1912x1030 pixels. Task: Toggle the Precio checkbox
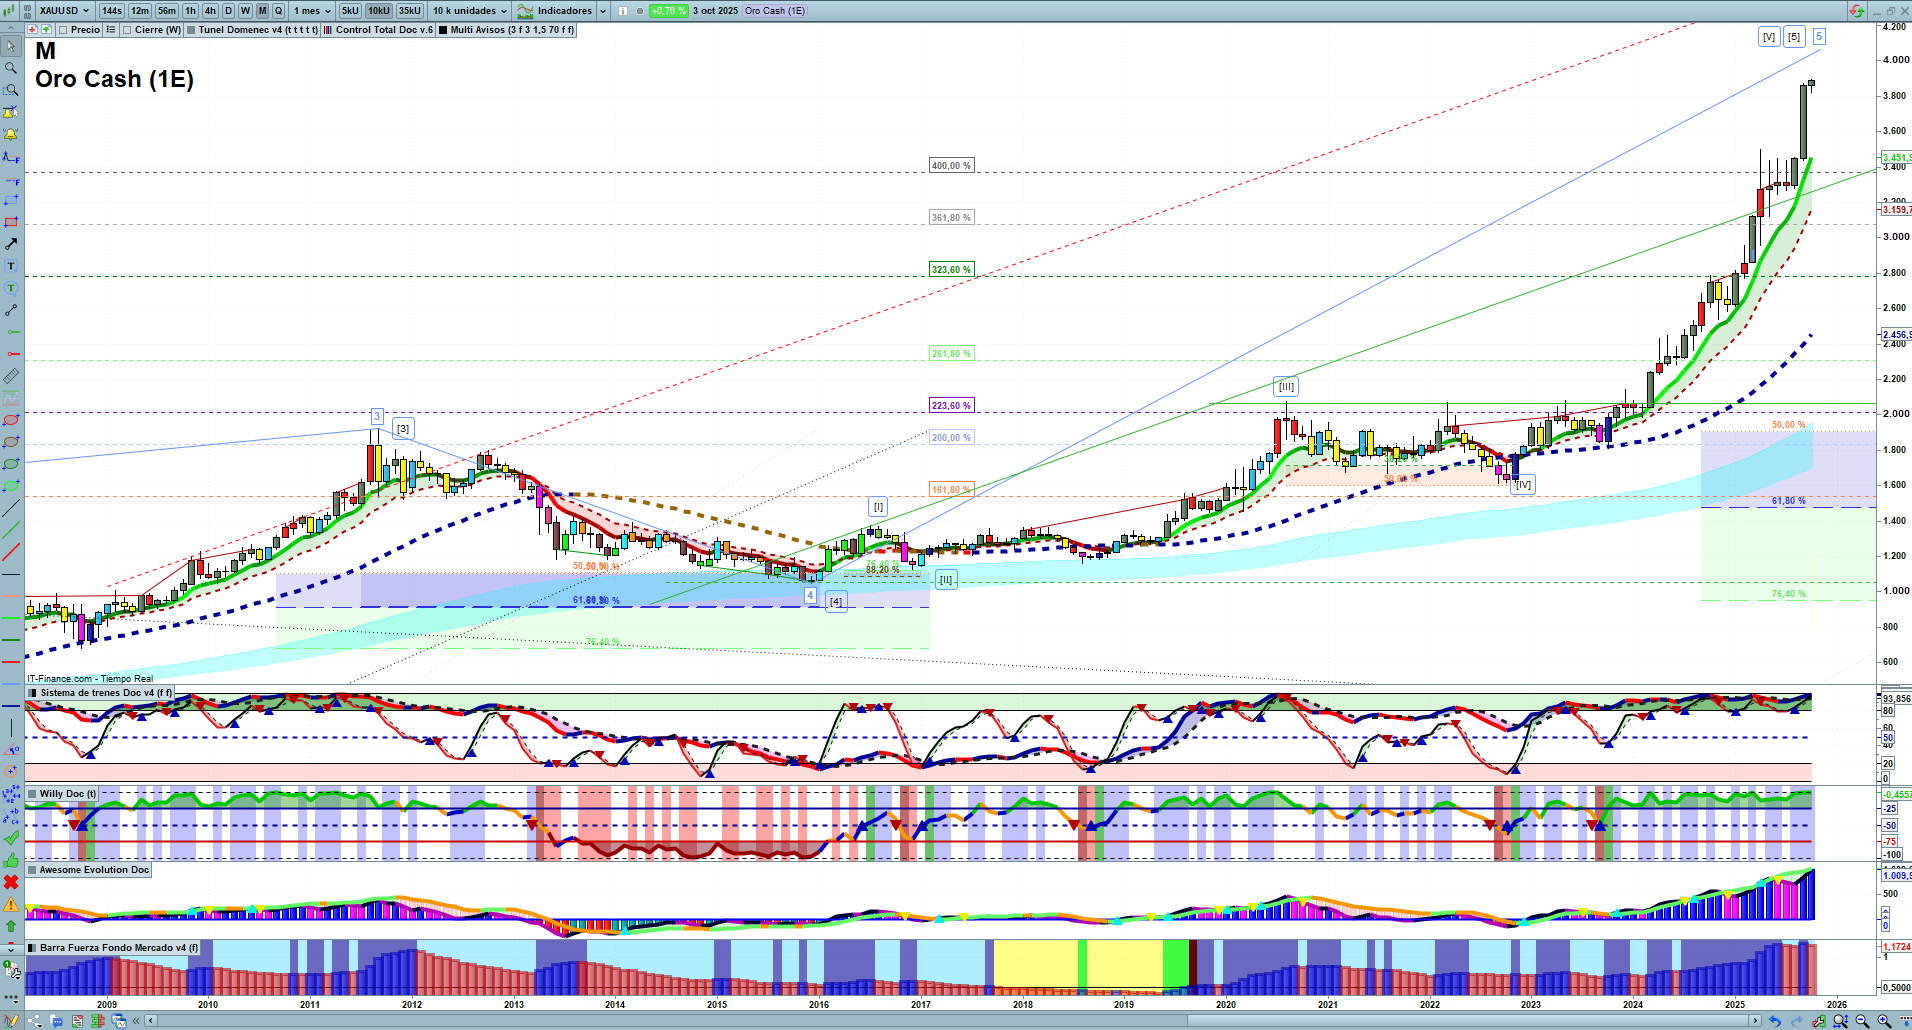[64, 30]
